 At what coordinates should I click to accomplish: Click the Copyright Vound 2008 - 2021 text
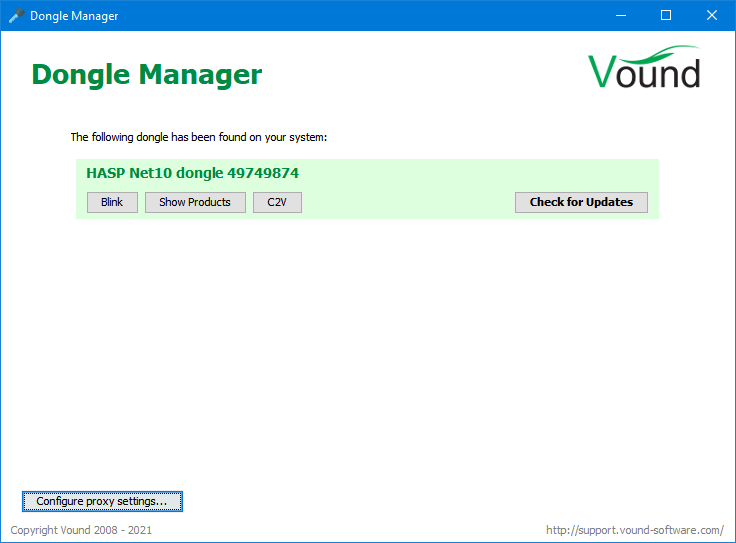81,530
